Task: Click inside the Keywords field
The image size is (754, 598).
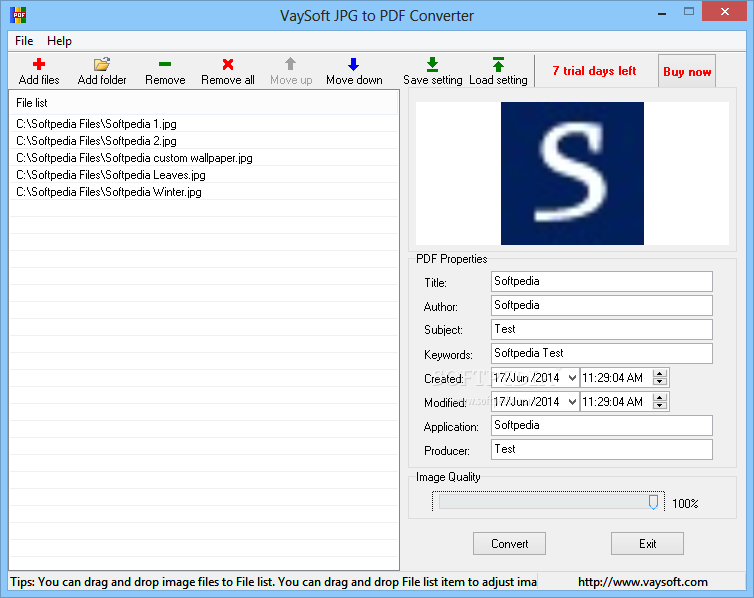Action: pos(602,353)
